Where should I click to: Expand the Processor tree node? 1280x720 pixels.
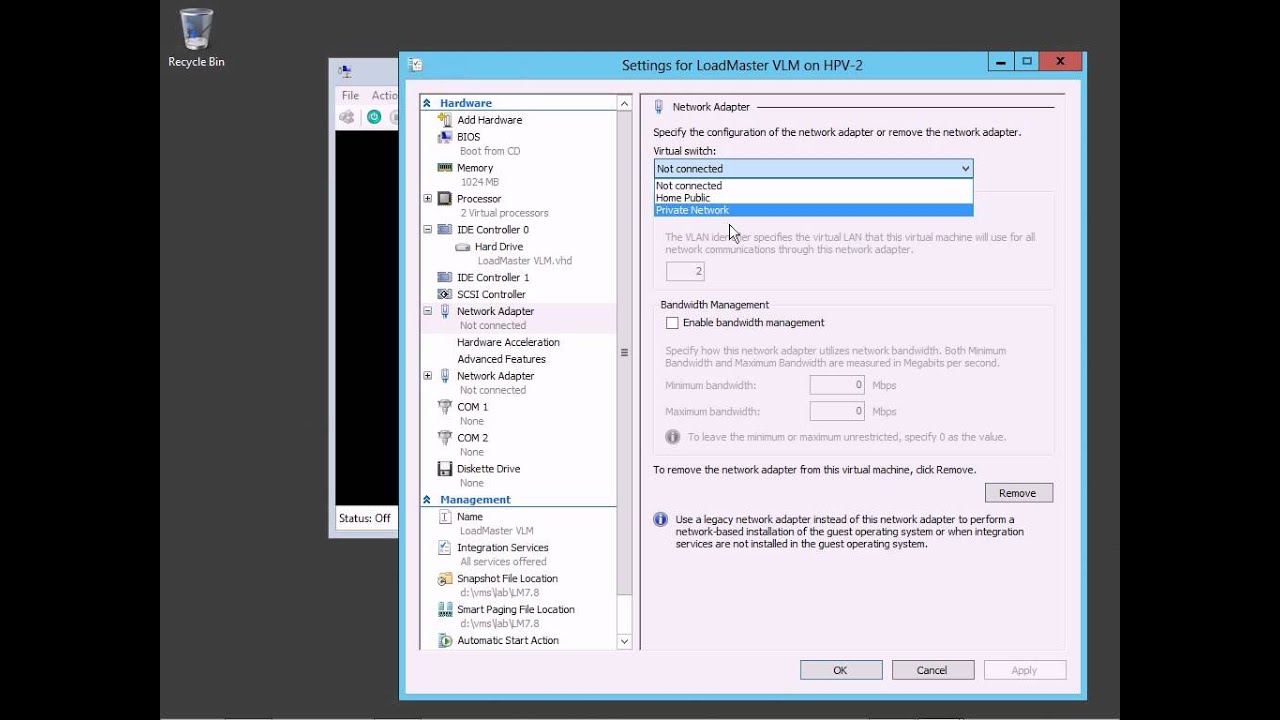428,199
